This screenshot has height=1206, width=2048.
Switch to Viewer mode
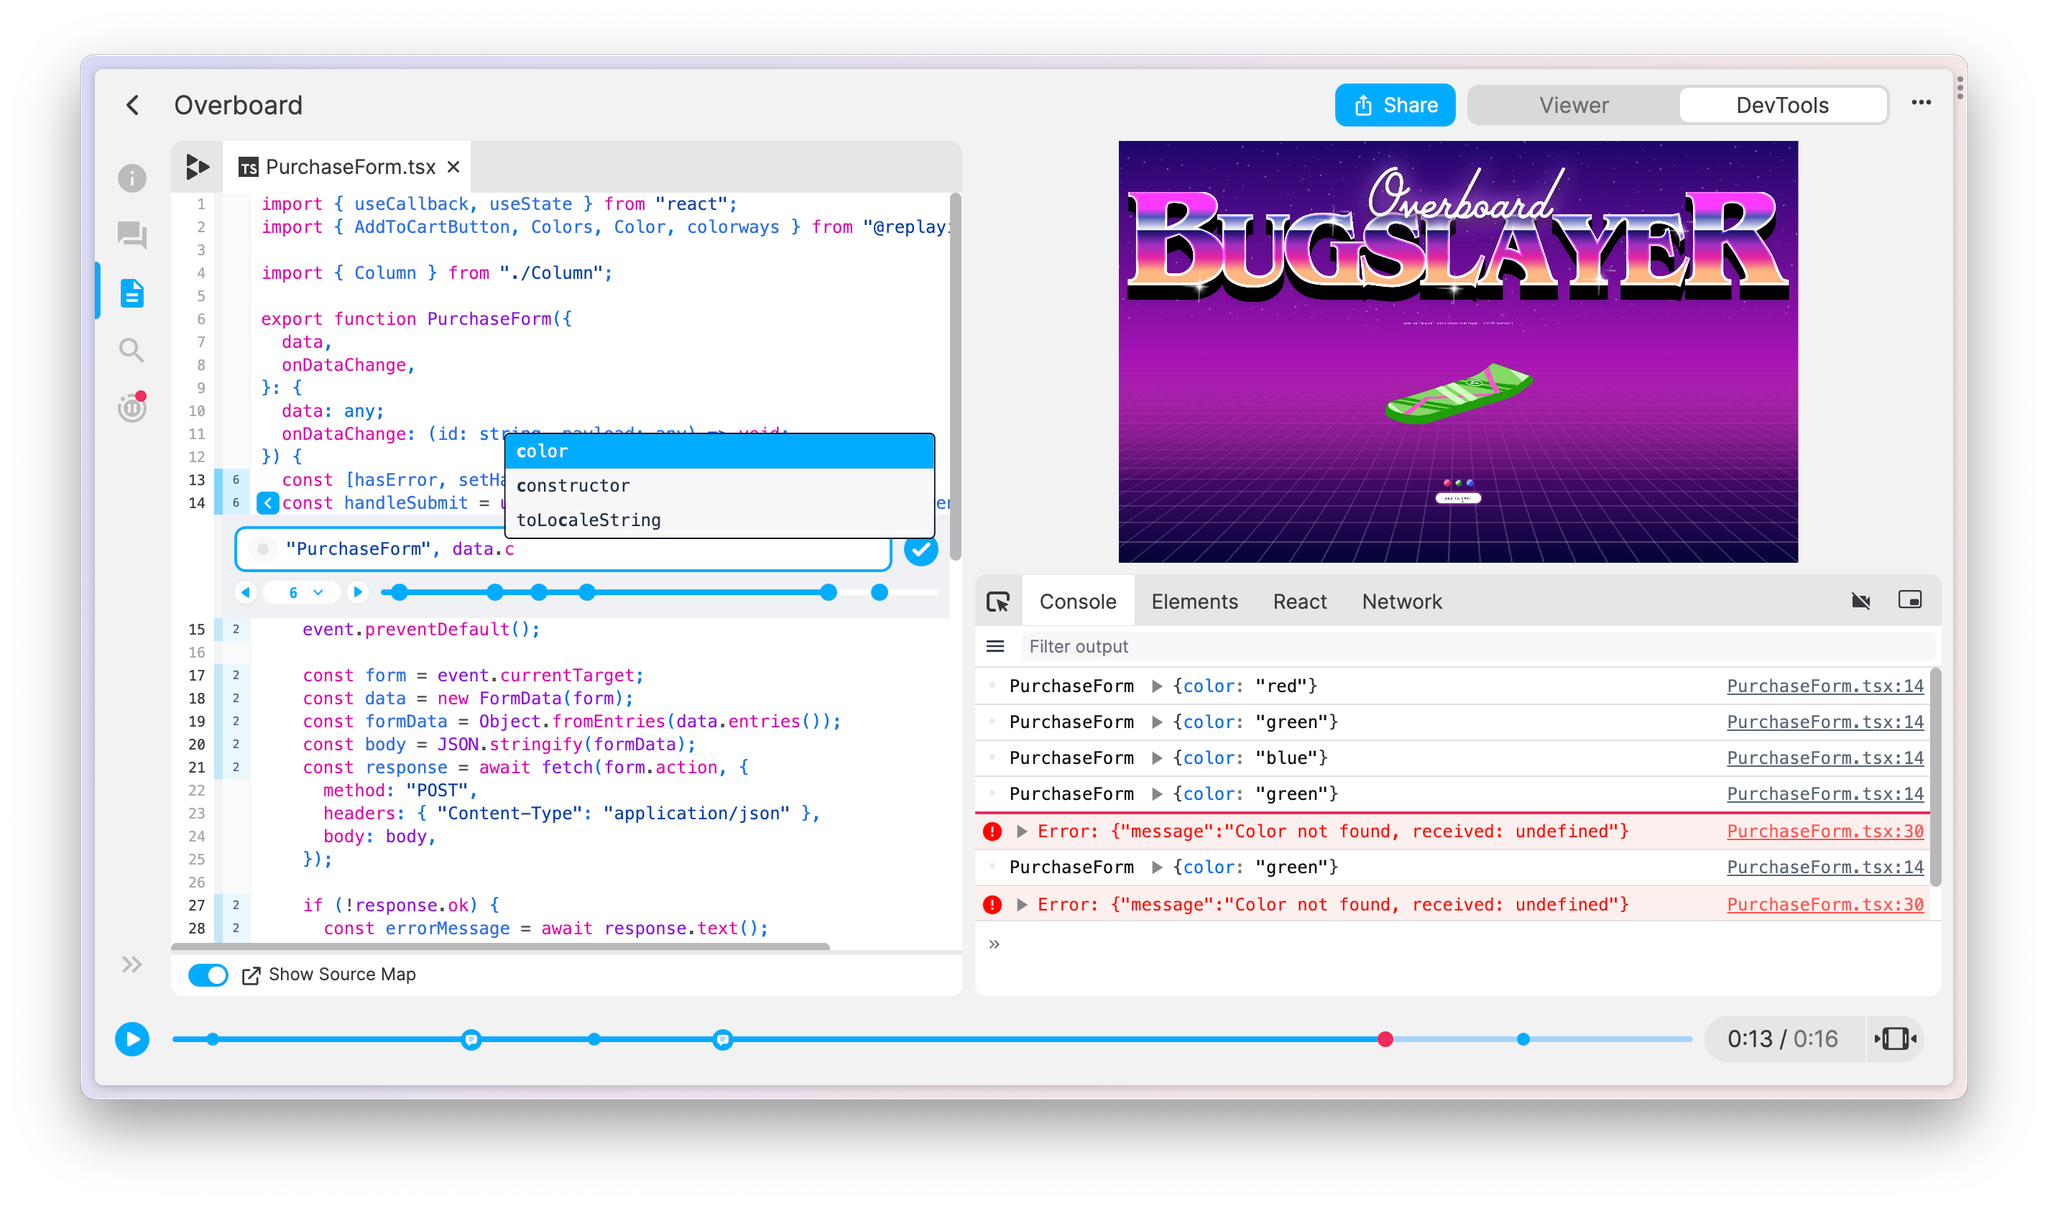[1574, 105]
